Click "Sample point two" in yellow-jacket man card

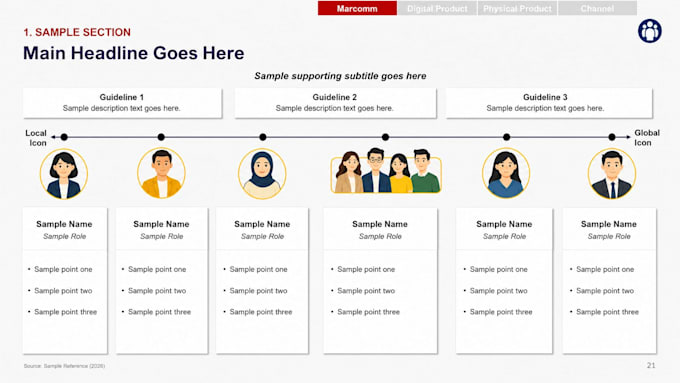[x=157, y=291]
